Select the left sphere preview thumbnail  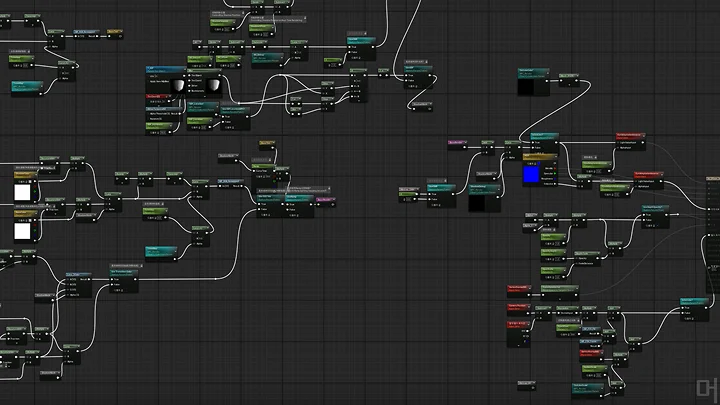[177, 85]
